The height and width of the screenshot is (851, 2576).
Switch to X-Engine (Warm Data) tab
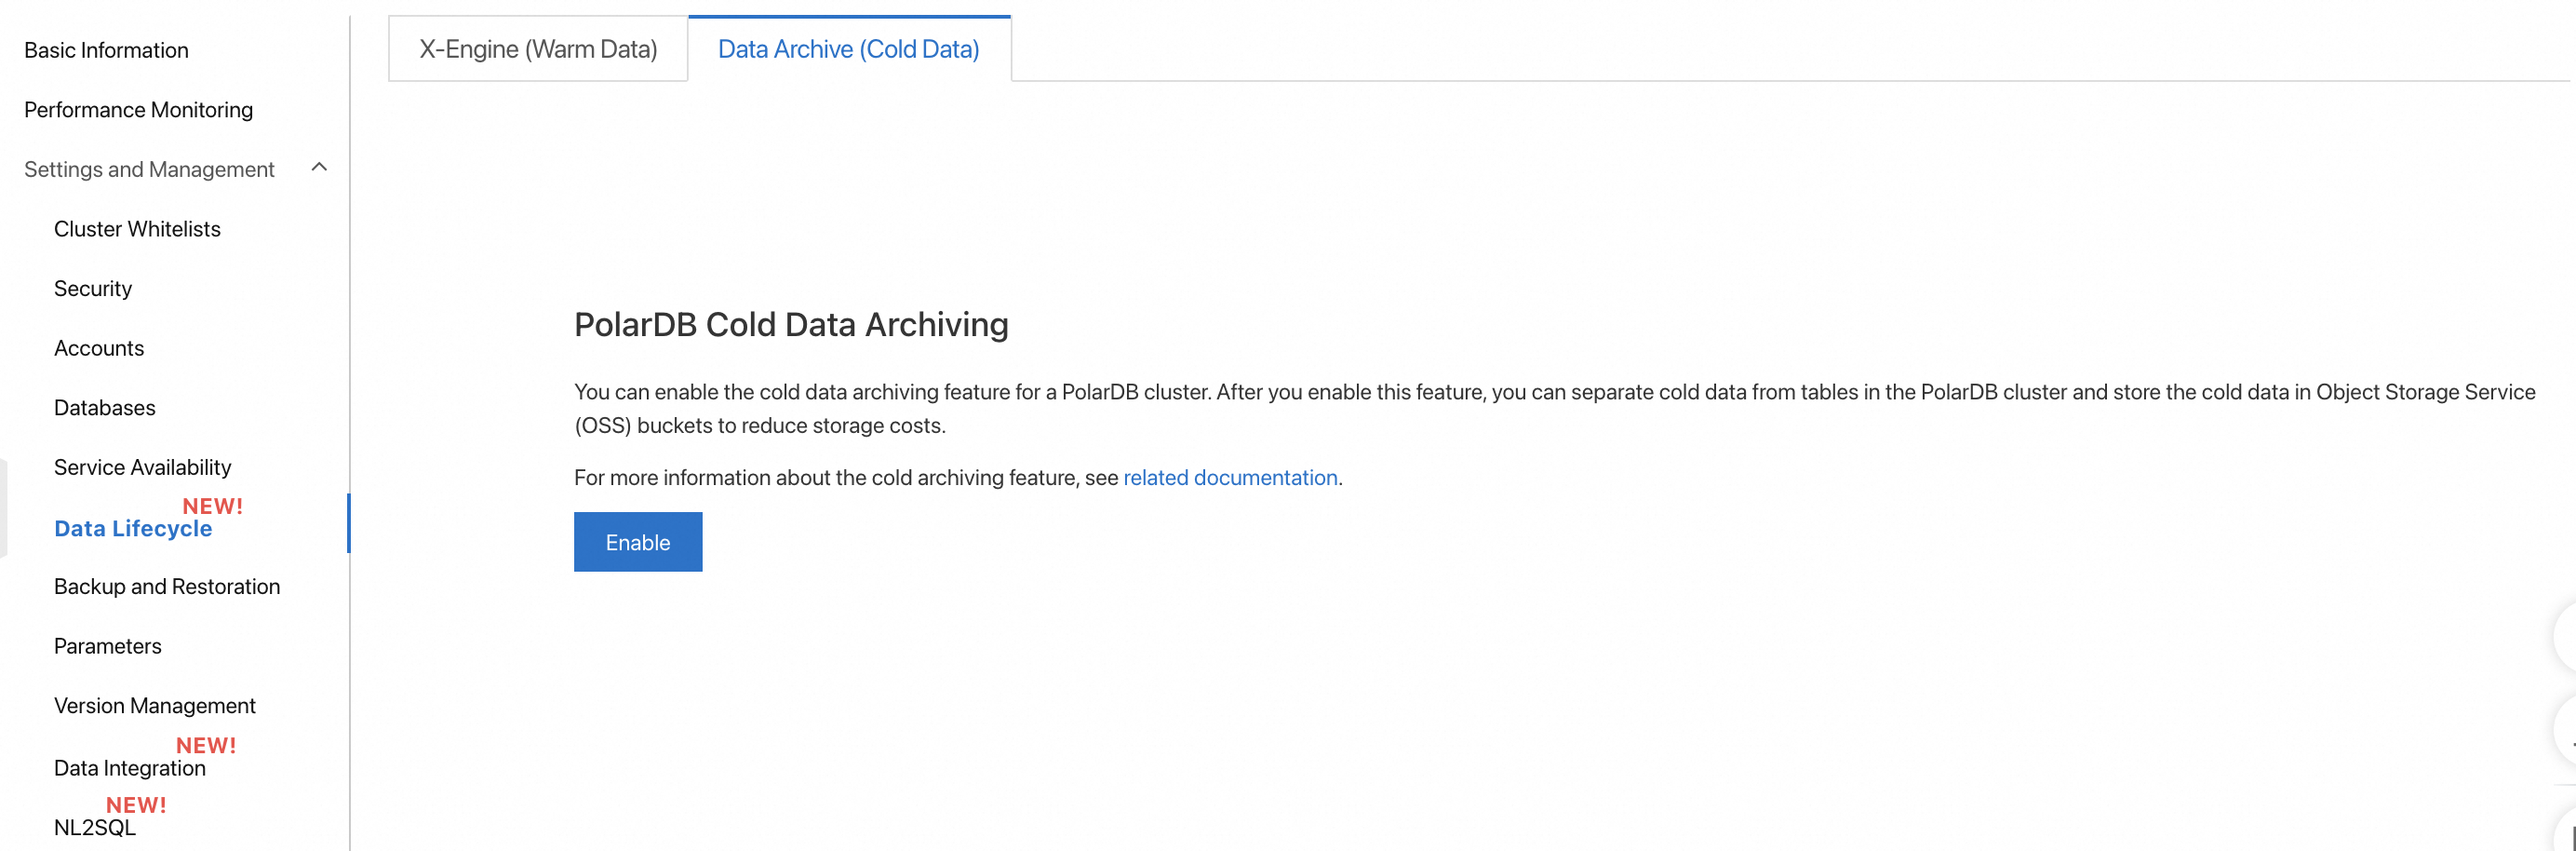pos(538,49)
